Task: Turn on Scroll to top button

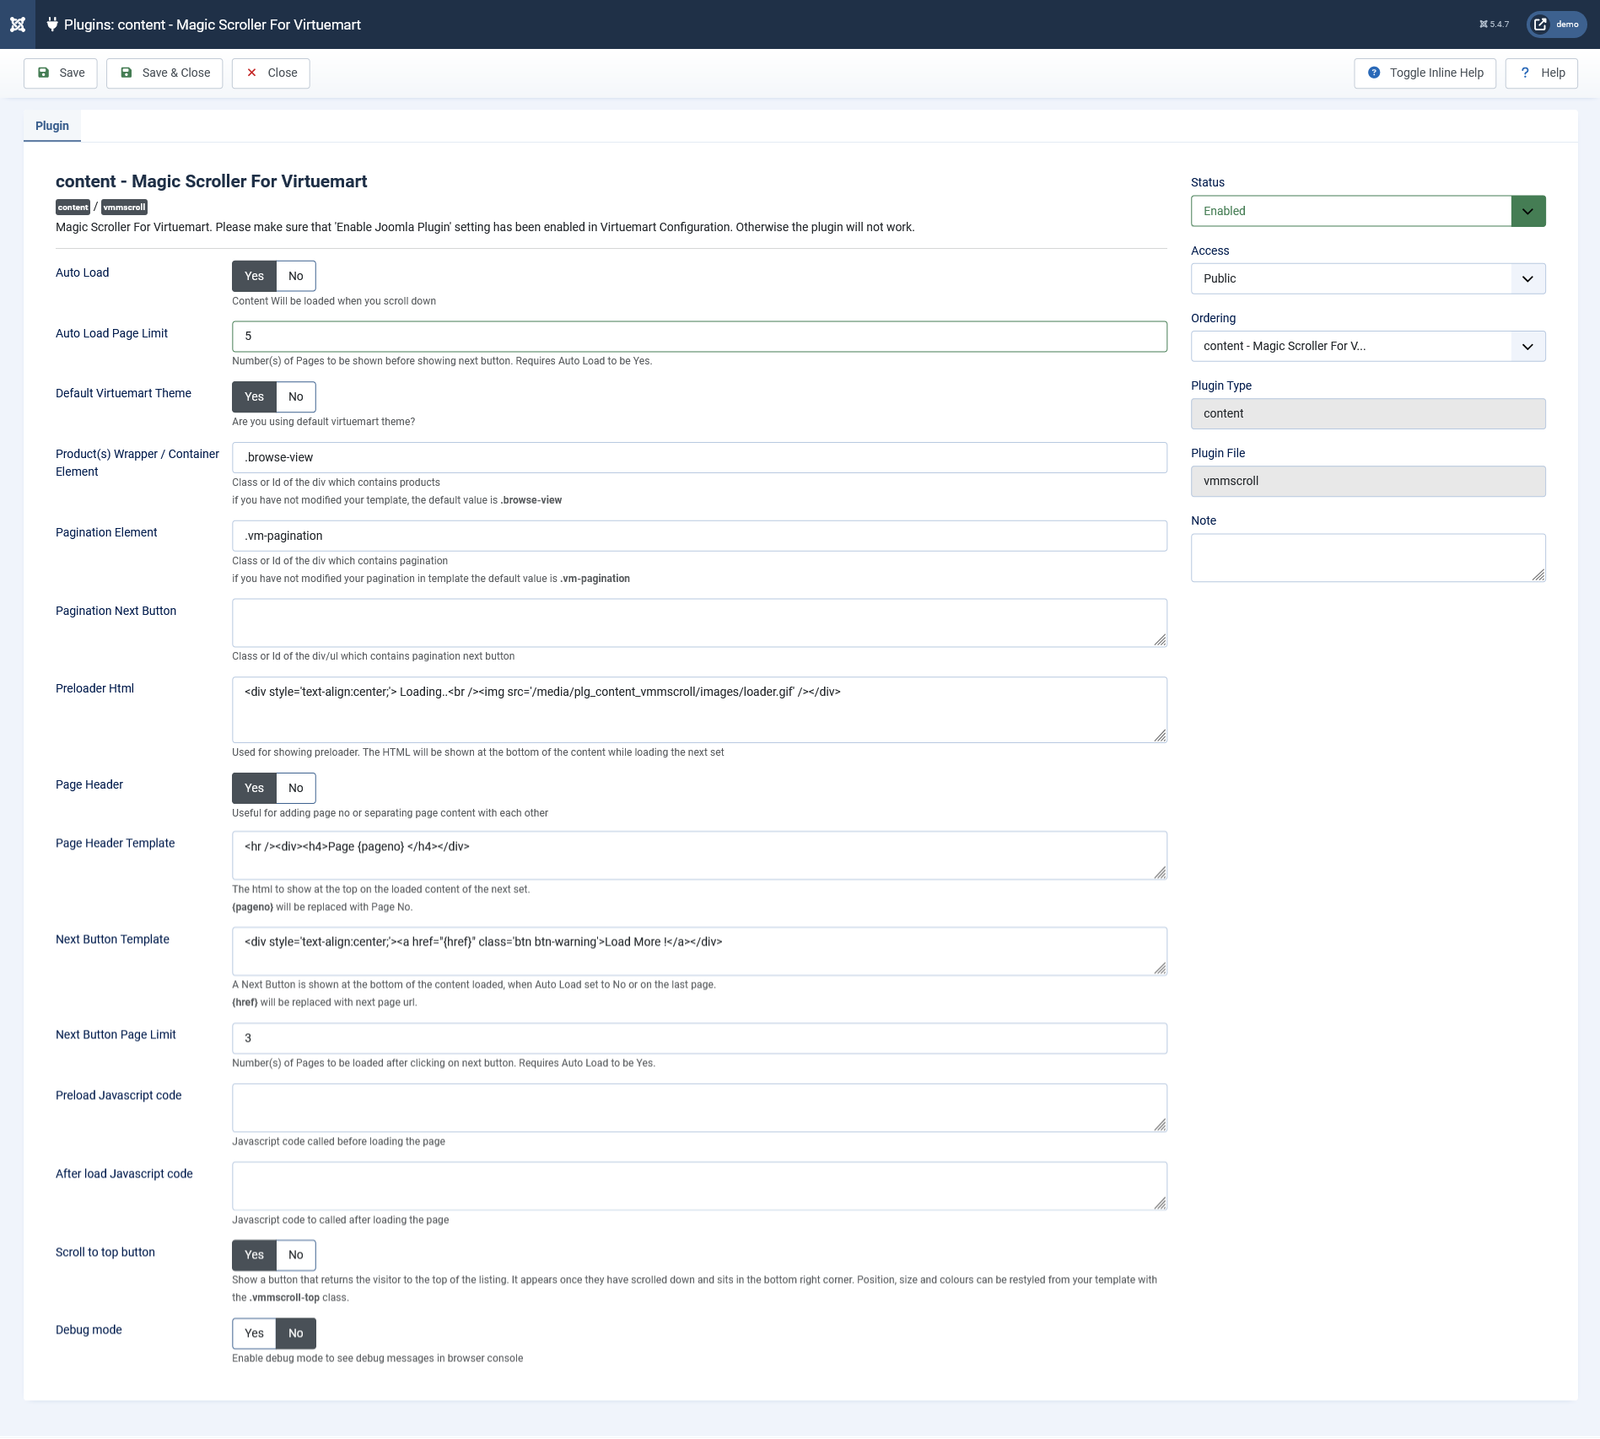Action: pyautogui.click(x=254, y=1255)
